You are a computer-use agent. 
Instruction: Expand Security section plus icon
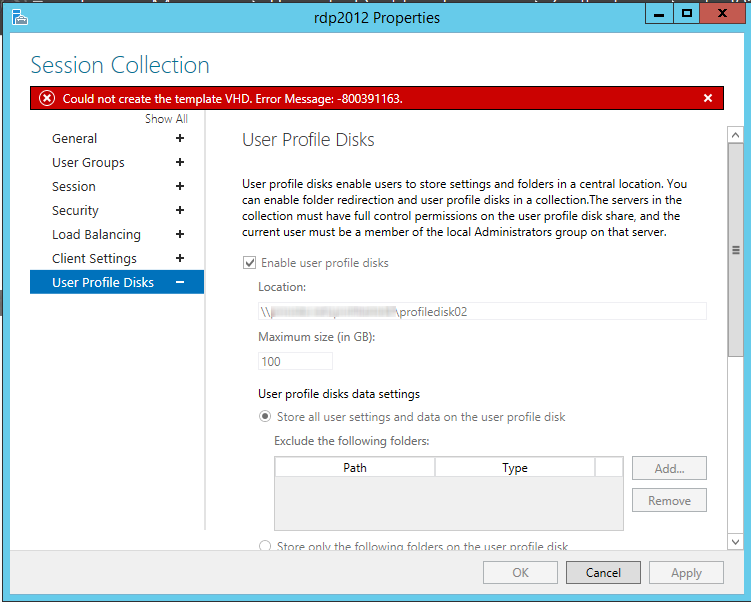[180, 211]
